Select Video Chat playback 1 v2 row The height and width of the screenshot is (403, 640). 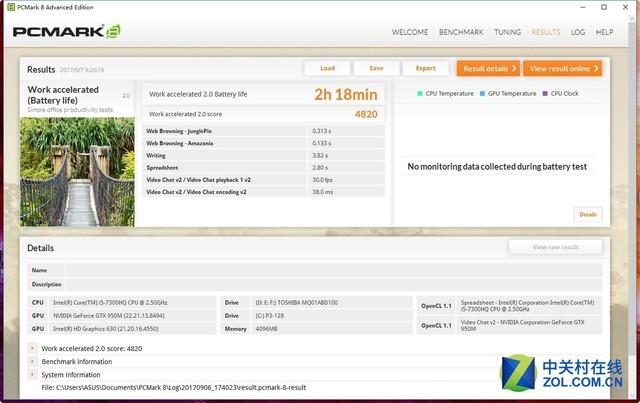(264, 180)
